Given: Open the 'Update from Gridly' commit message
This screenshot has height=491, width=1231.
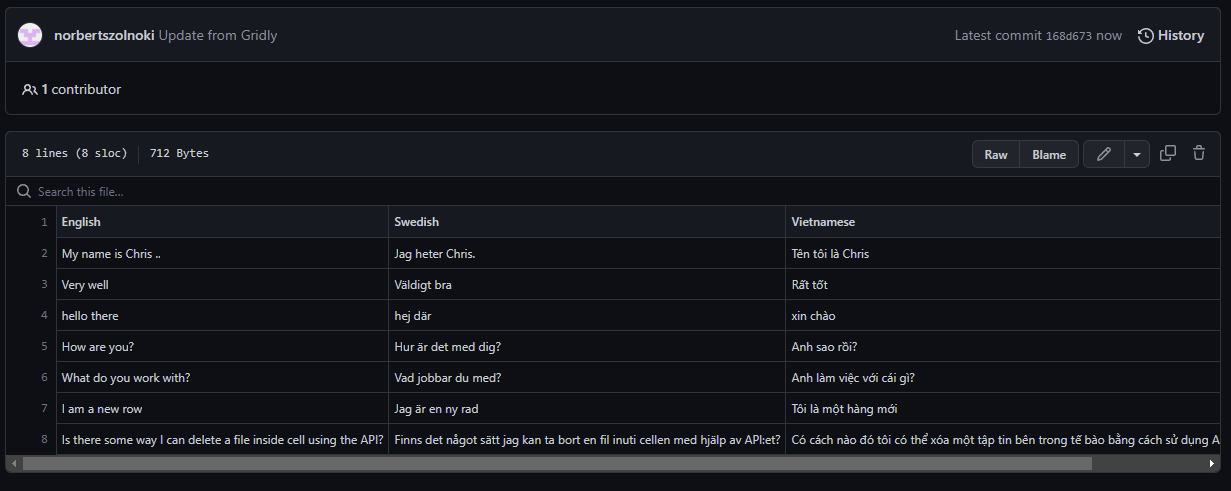Looking at the screenshot, I should coord(218,35).
